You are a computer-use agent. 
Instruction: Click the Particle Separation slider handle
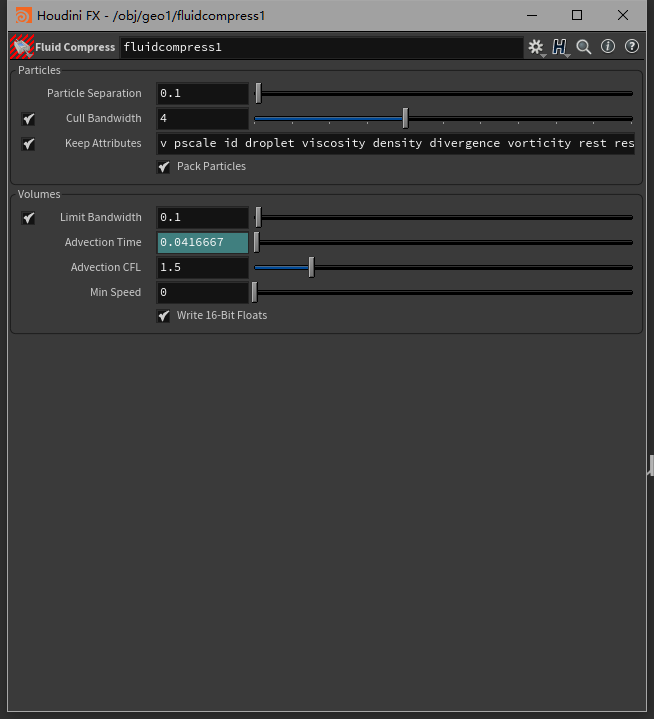click(x=259, y=94)
